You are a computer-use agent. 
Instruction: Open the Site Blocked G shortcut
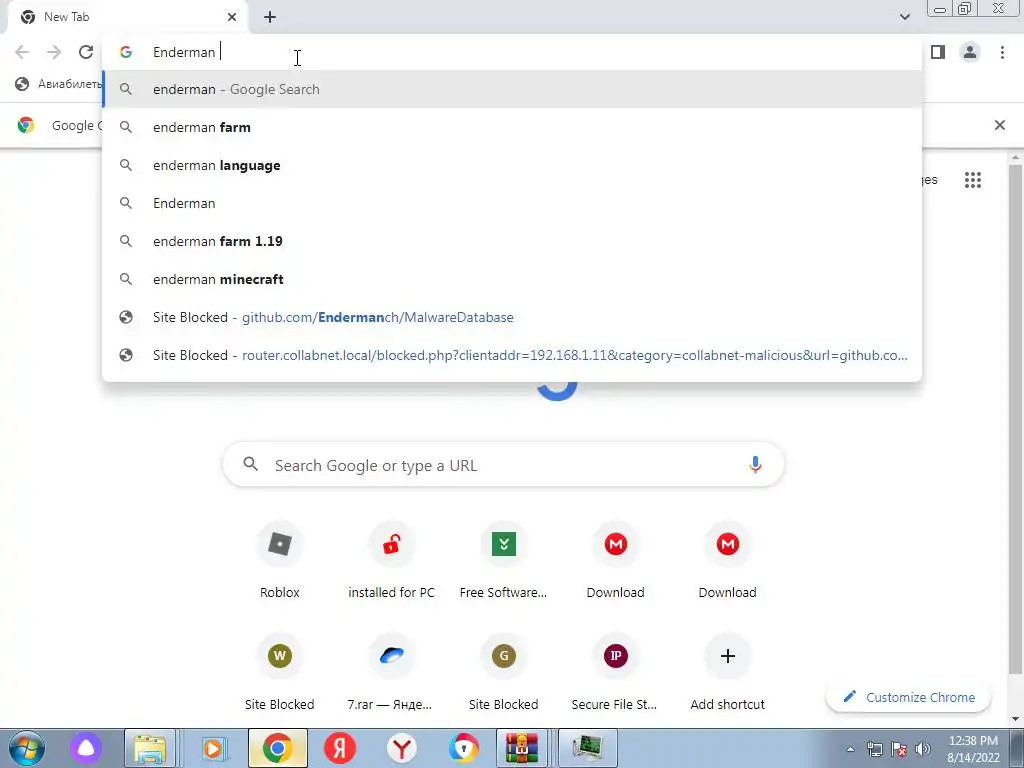click(x=504, y=674)
